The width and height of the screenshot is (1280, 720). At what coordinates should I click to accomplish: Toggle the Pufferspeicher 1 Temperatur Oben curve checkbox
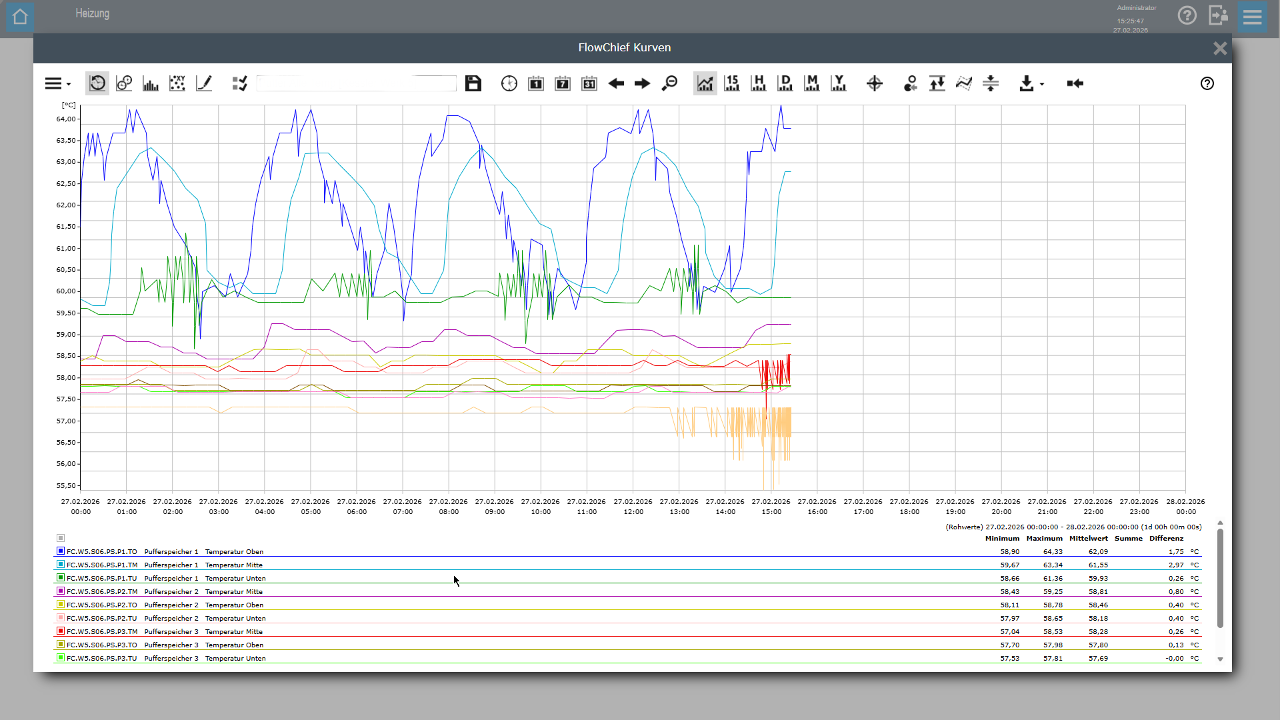[x=61, y=551]
